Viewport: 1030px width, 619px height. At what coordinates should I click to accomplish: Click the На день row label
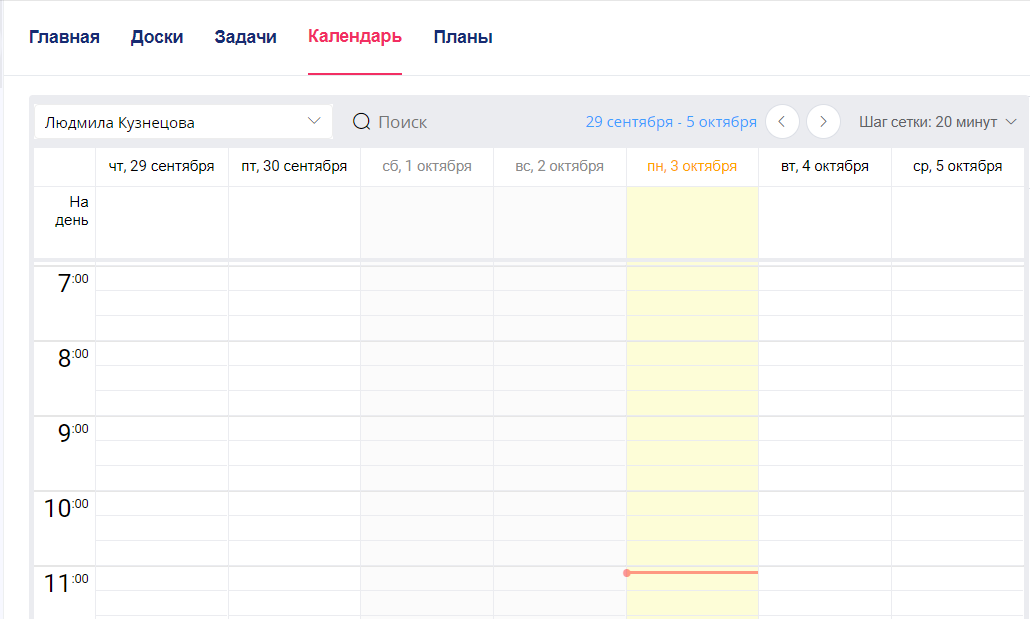click(72, 211)
